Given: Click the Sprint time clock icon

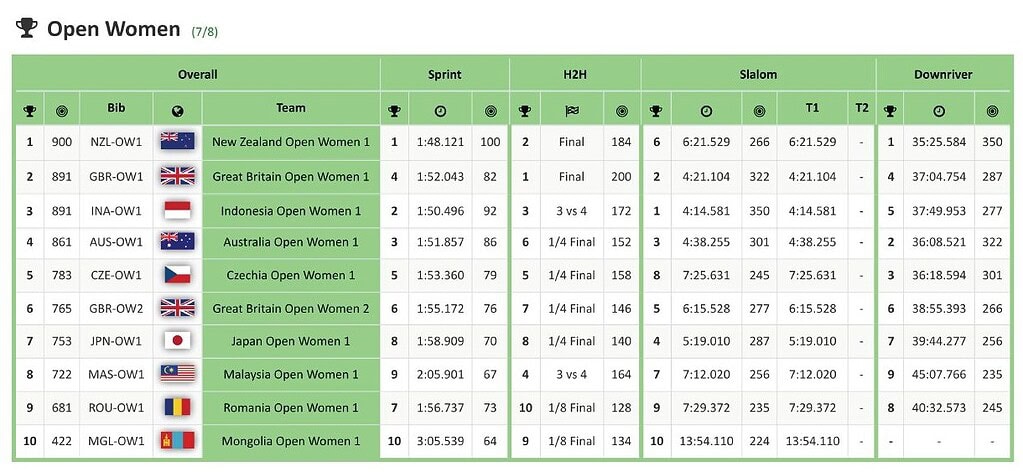Looking at the screenshot, I should coord(441,111).
